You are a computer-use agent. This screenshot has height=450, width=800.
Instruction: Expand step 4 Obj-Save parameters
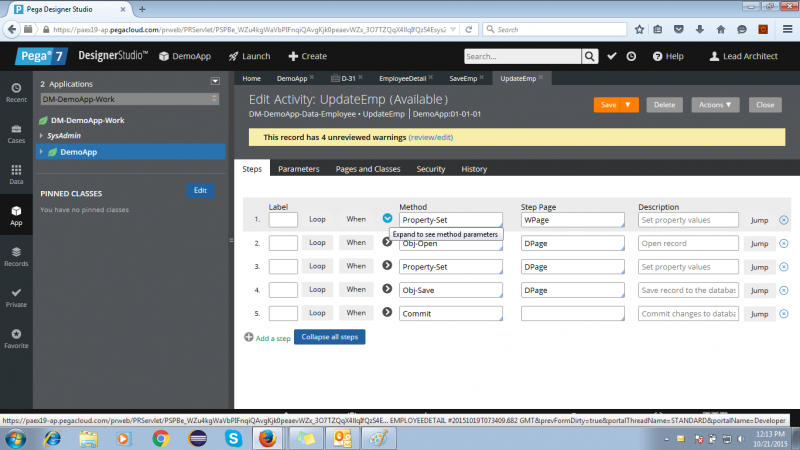point(387,289)
